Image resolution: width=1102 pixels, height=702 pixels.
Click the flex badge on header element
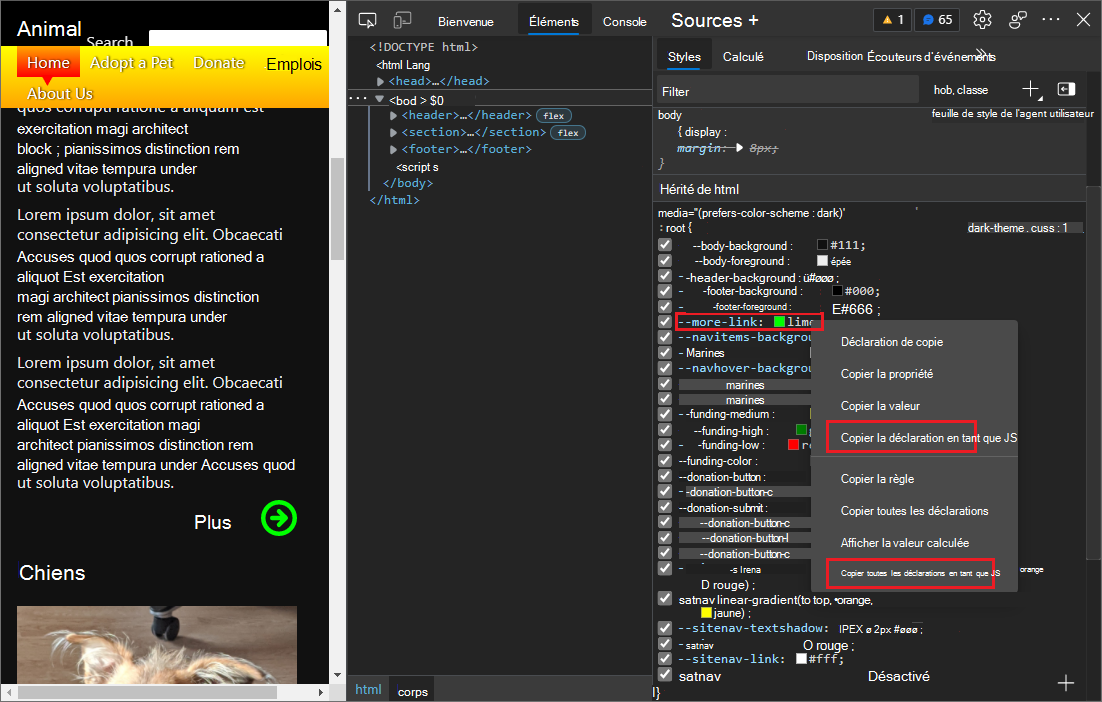[554, 116]
